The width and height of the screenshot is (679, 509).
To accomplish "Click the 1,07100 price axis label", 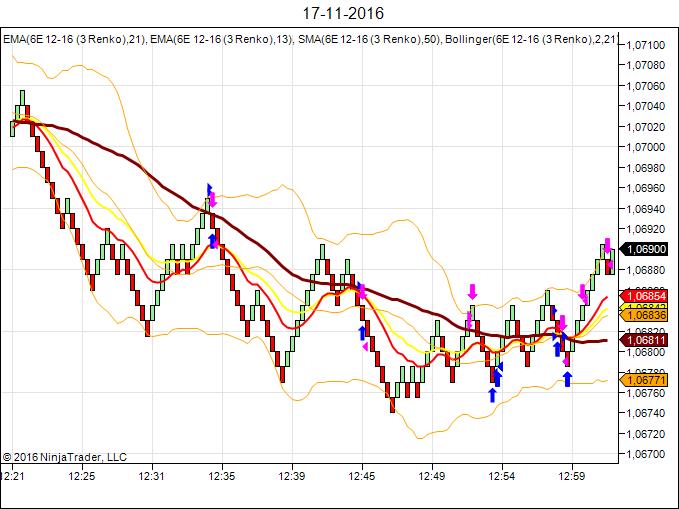I will [x=646, y=45].
